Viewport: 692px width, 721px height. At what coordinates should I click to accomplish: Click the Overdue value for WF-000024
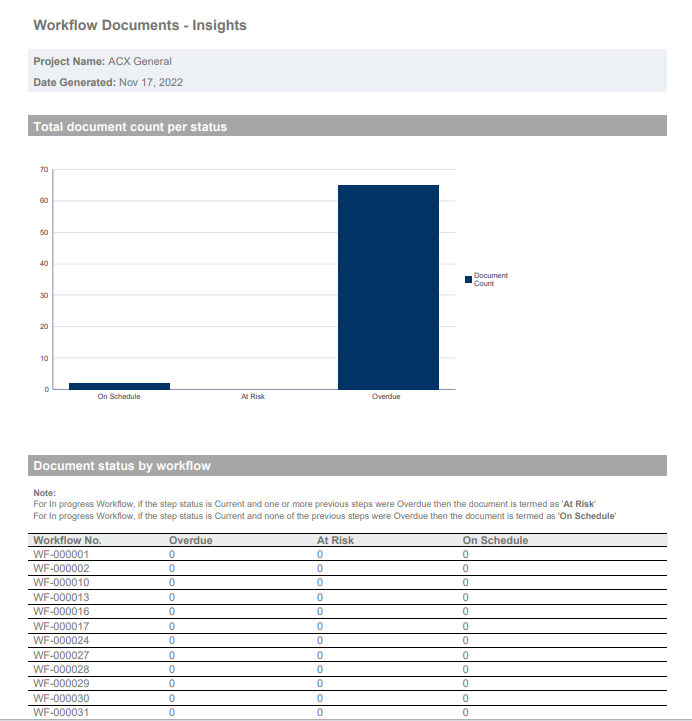[x=172, y=641]
